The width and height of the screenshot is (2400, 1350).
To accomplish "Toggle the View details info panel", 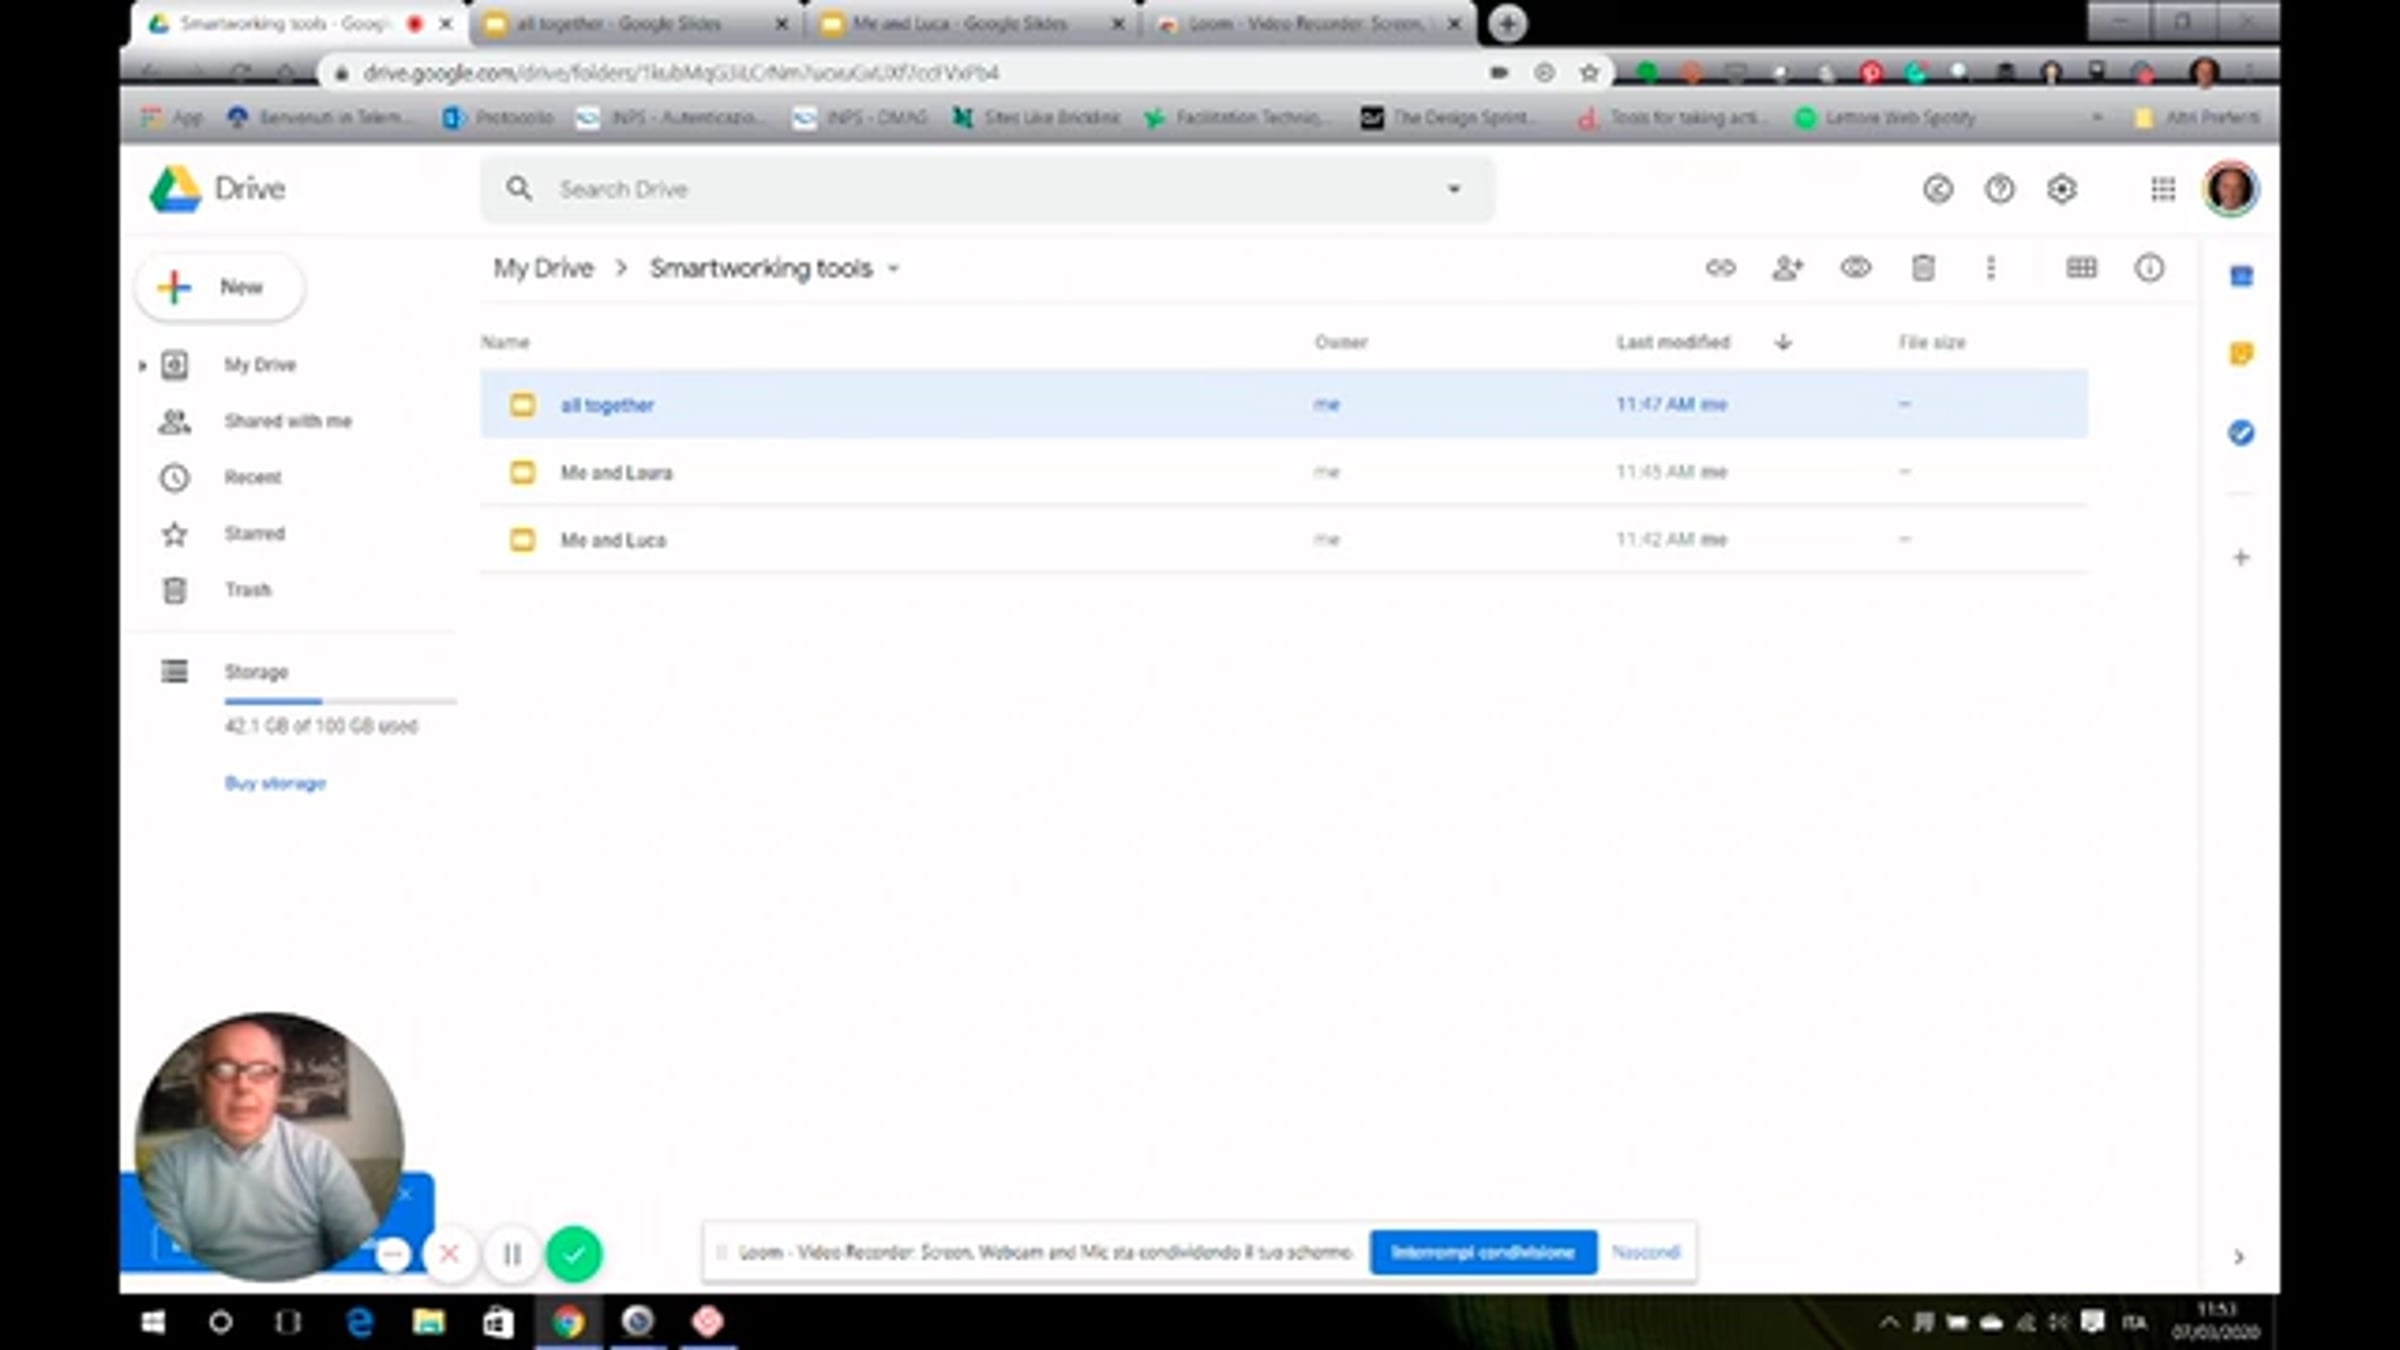I will coord(2149,268).
